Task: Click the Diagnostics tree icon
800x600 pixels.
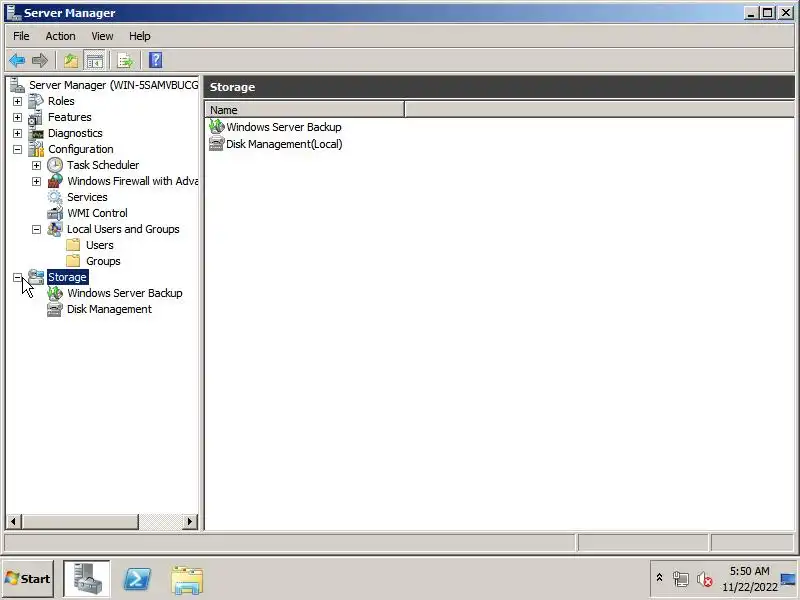Action: [x=36, y=133]
